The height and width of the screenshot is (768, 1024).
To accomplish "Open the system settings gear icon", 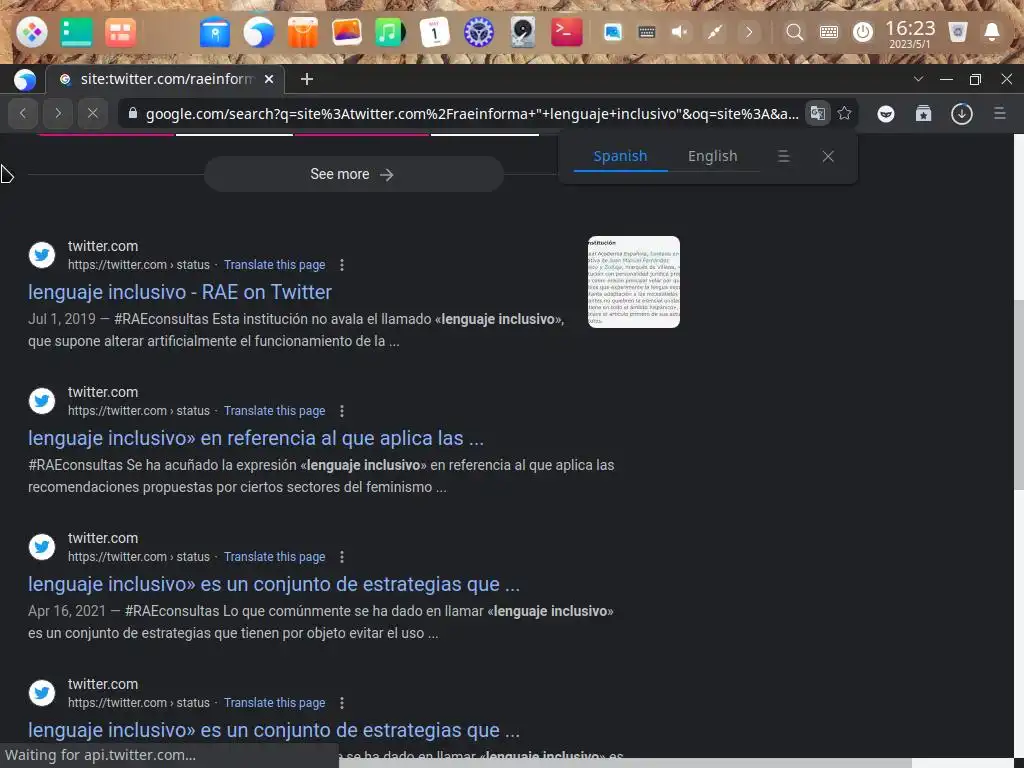I will coord(478,32).
